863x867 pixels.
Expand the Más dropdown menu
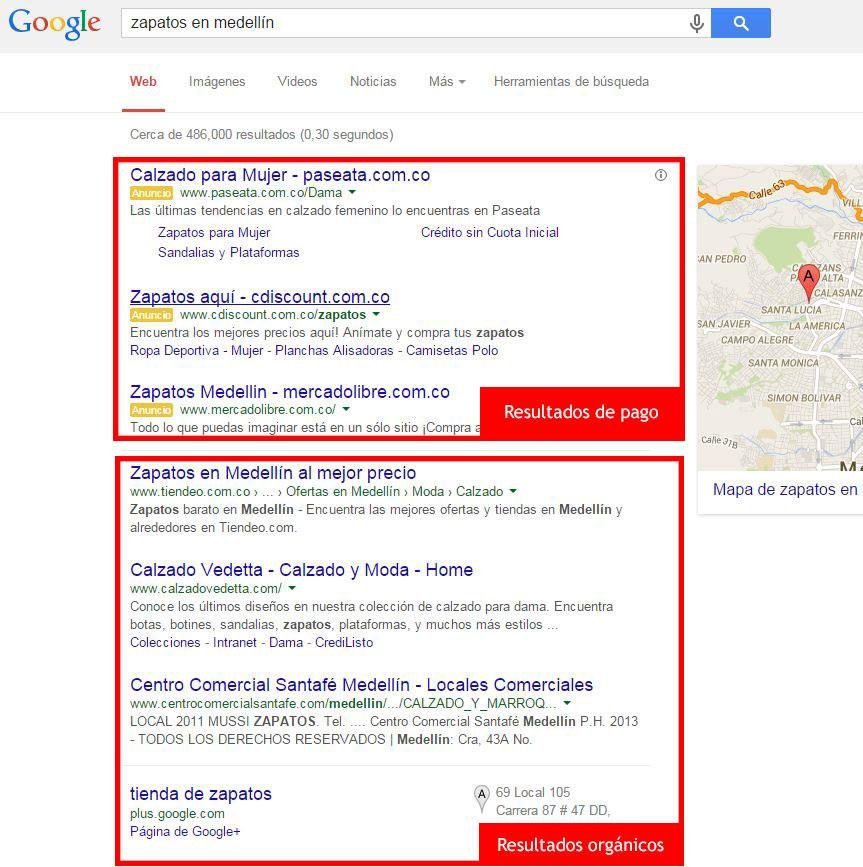click(x=447, y=82)
